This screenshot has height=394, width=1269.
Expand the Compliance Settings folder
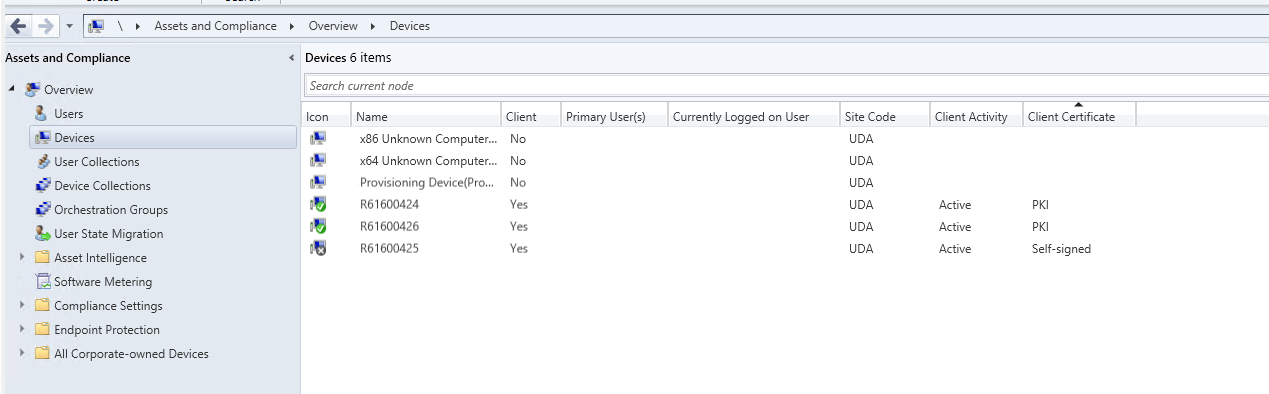22,306
